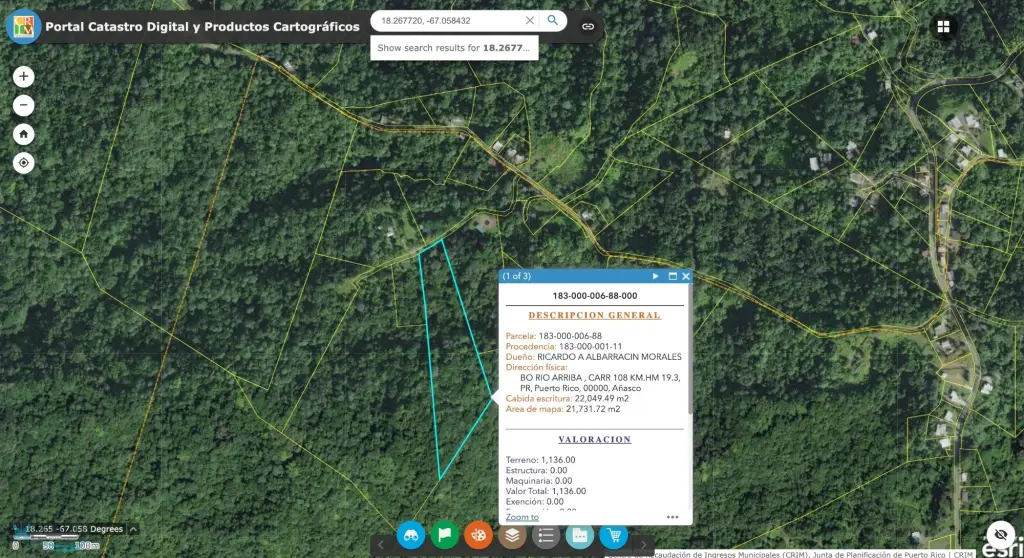The width and height of the screenshot is (1024, 558).
Task: Activate the my location button
Action: tap(24, 162)
